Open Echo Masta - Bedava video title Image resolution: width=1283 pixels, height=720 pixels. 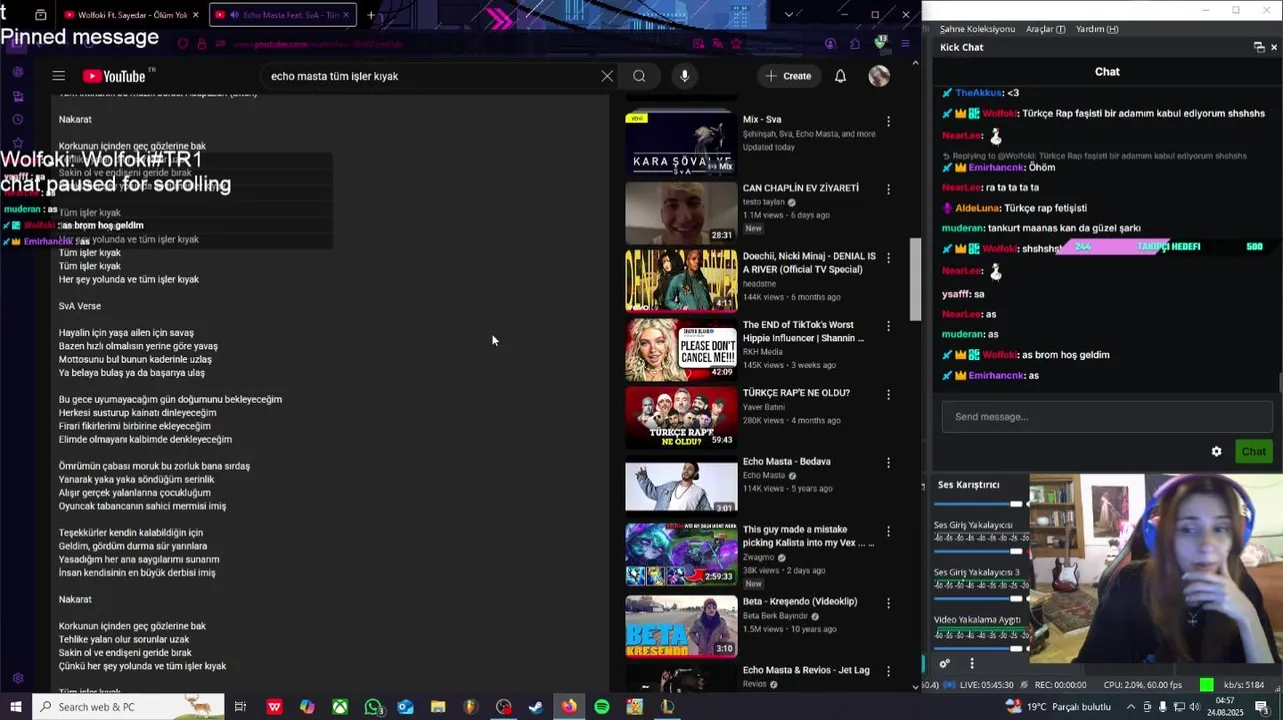click(x=787, y=461)
